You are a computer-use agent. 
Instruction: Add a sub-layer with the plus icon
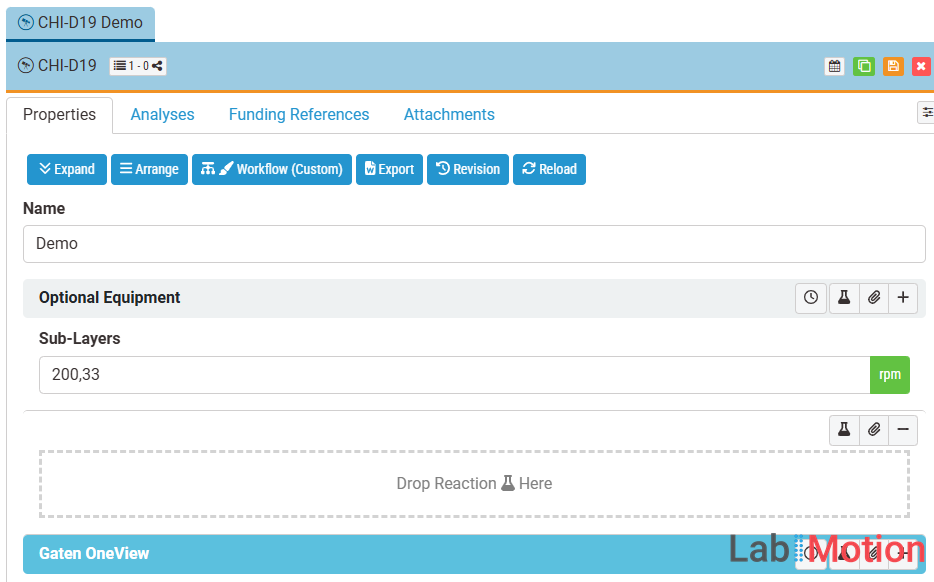(903, 298)
